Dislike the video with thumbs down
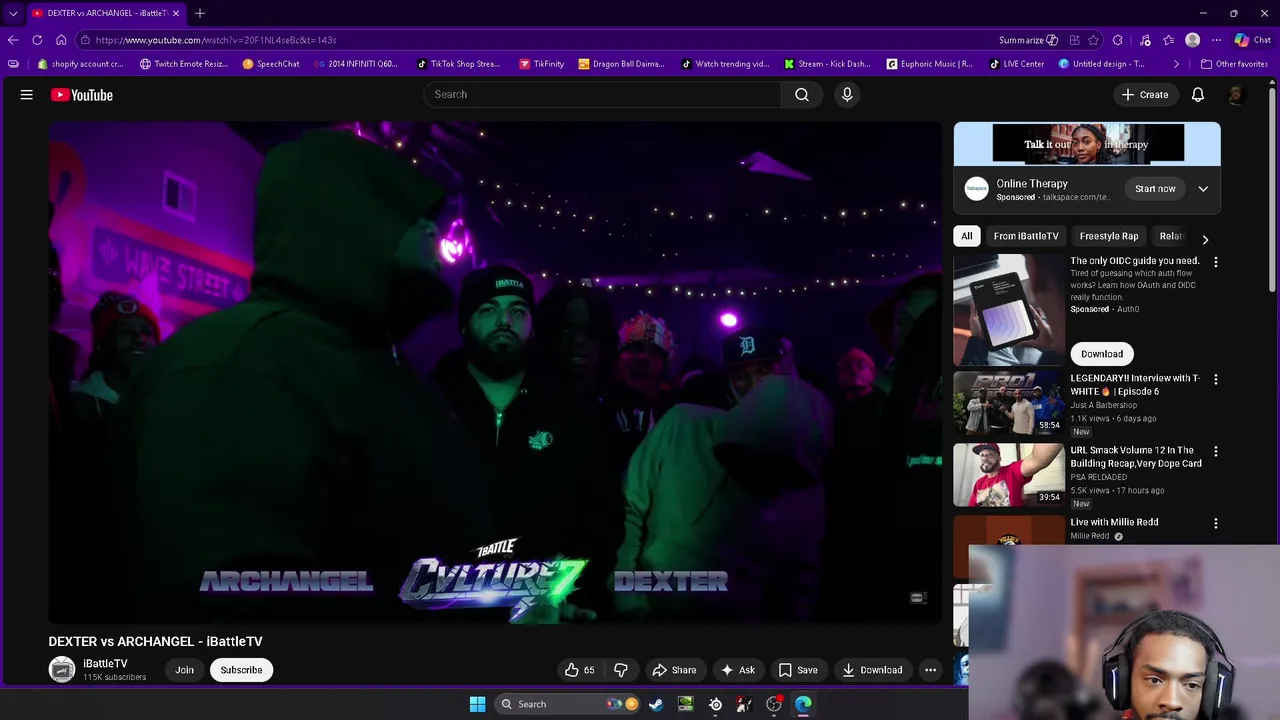Image resolution: width=1280 pixels, height=720 pixels. 621,670
